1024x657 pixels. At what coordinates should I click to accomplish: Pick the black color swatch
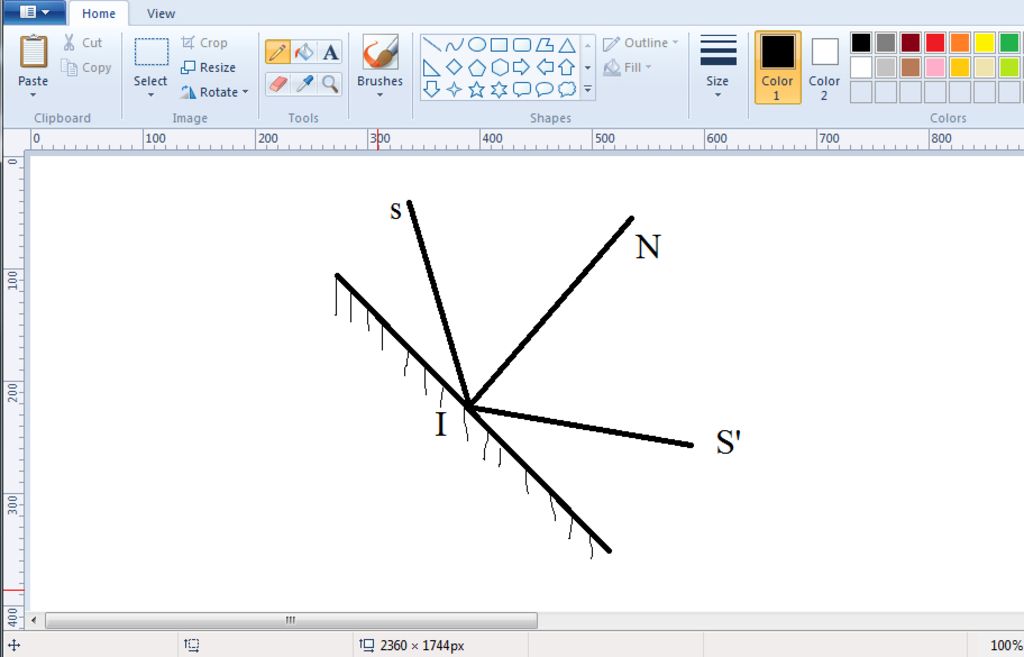[x=861, y=43]
